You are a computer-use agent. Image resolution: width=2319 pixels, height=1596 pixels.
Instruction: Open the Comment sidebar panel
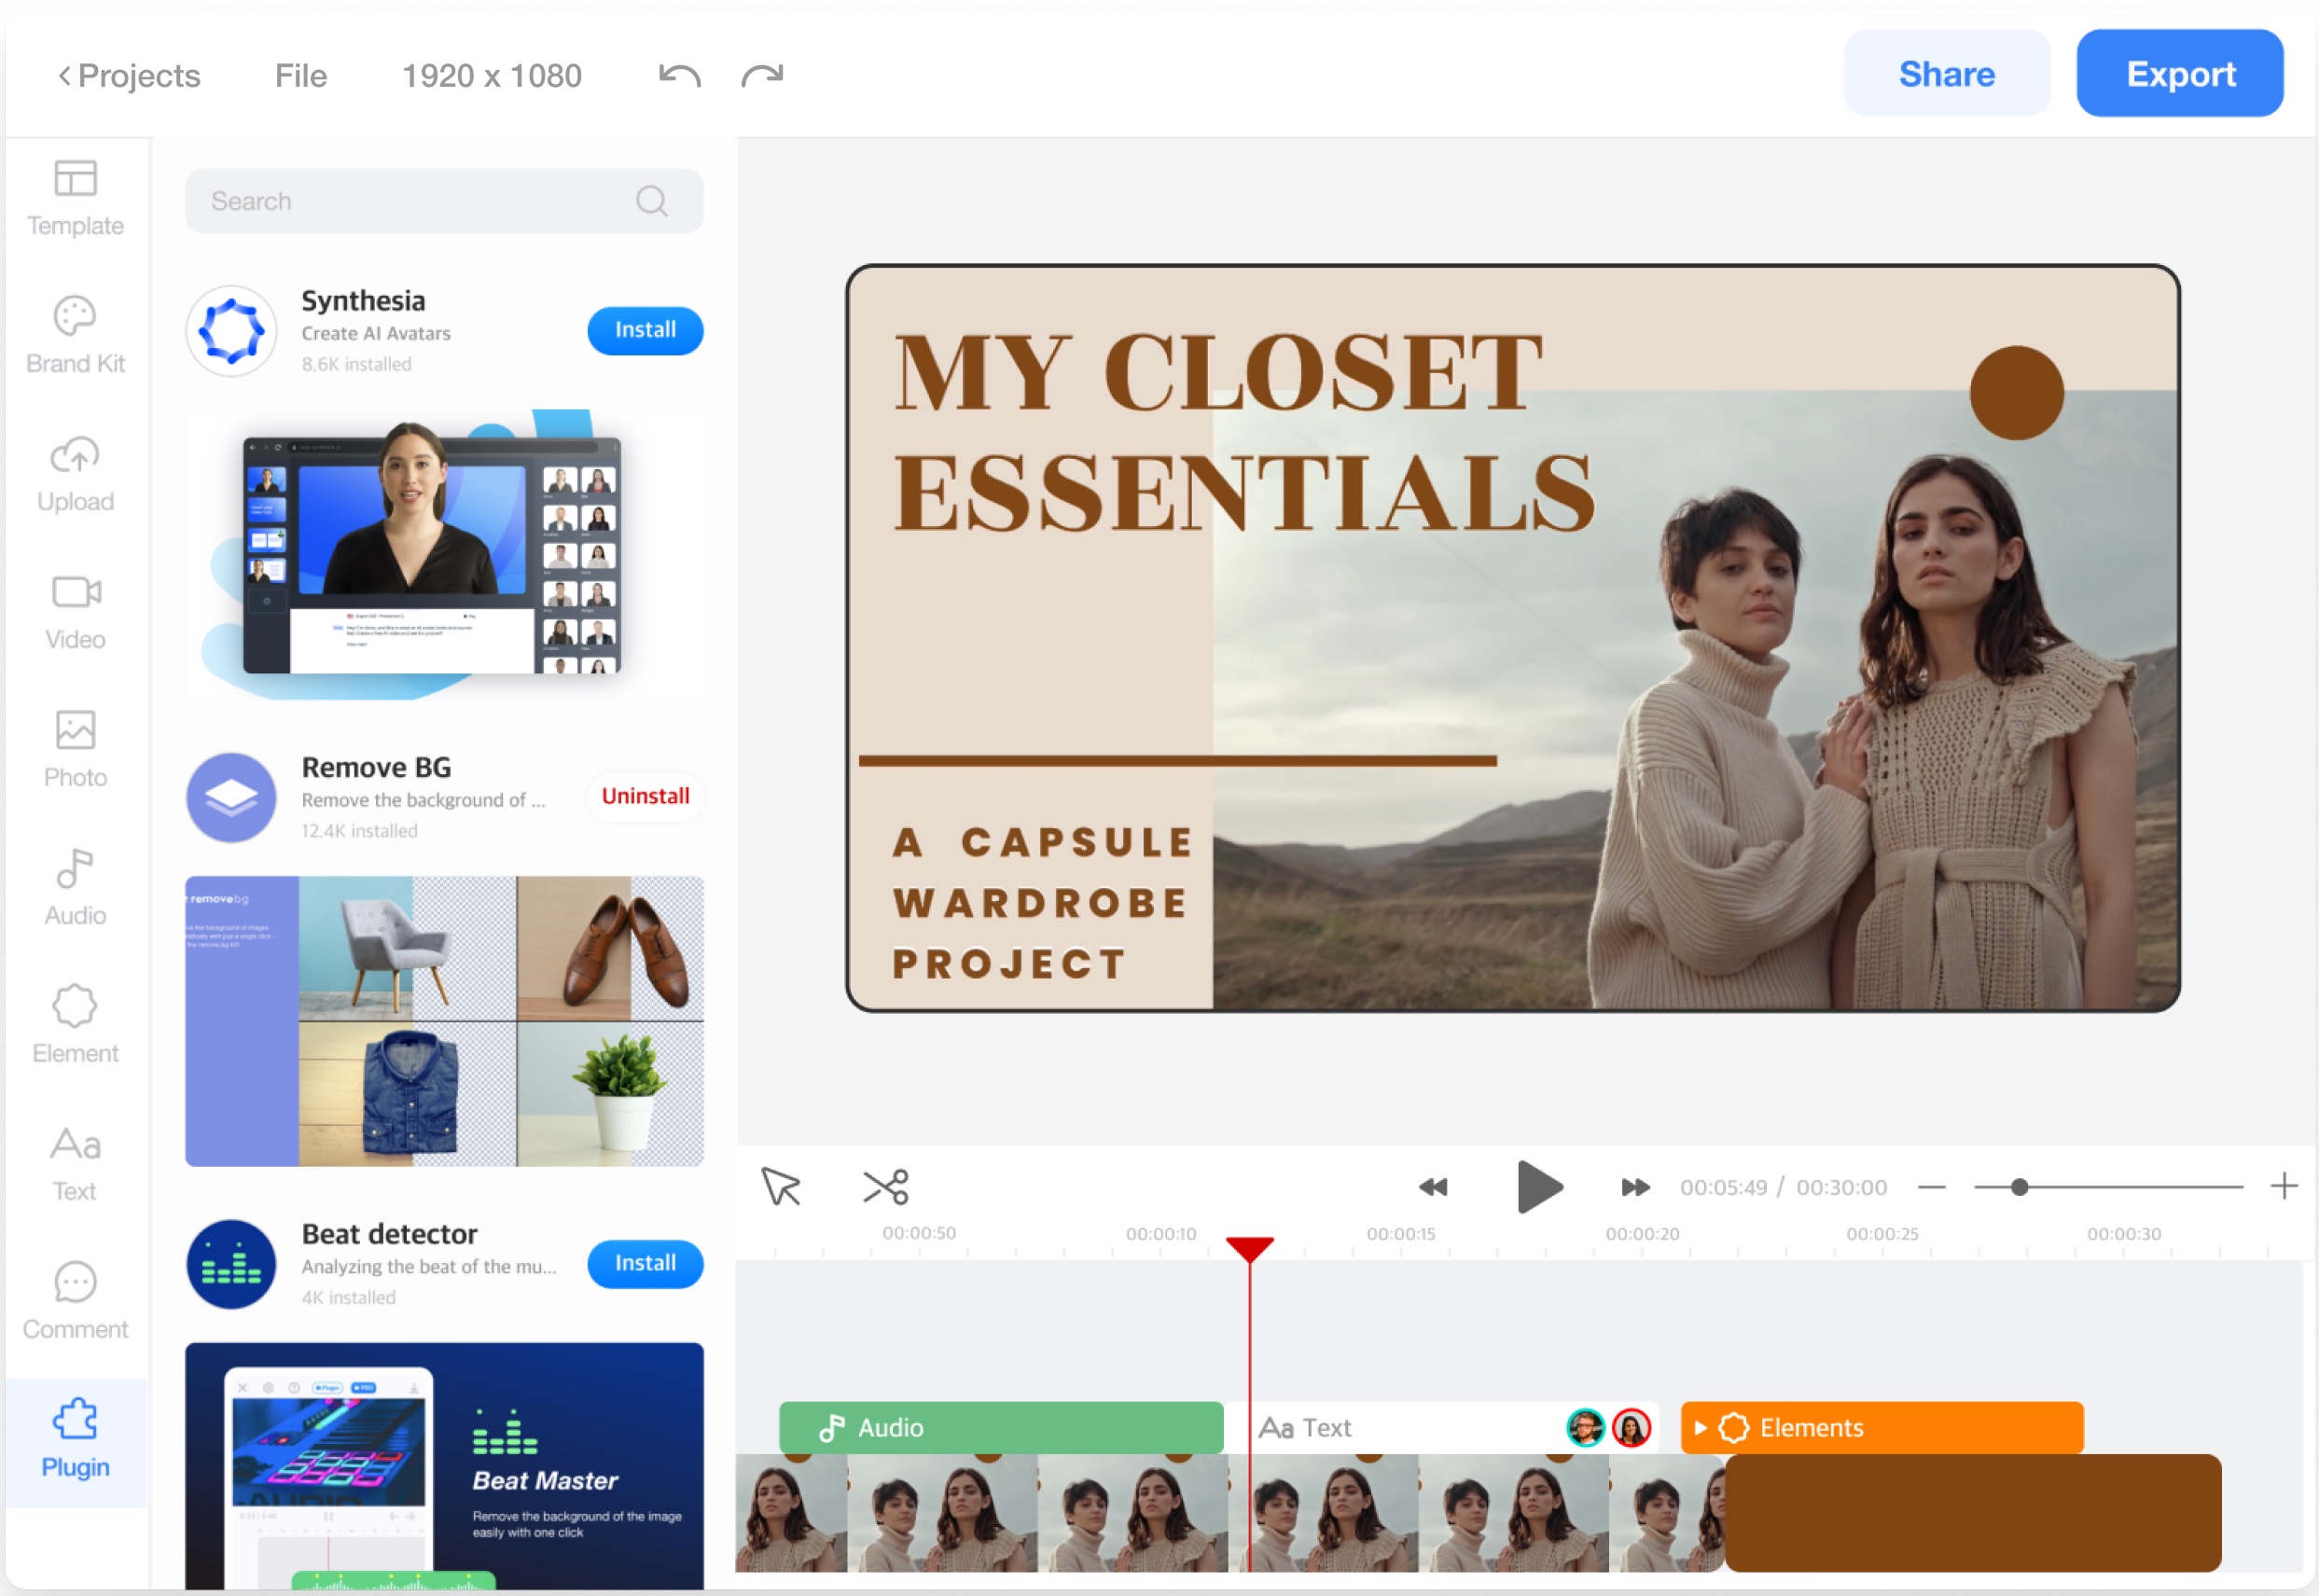(75, 1302)
